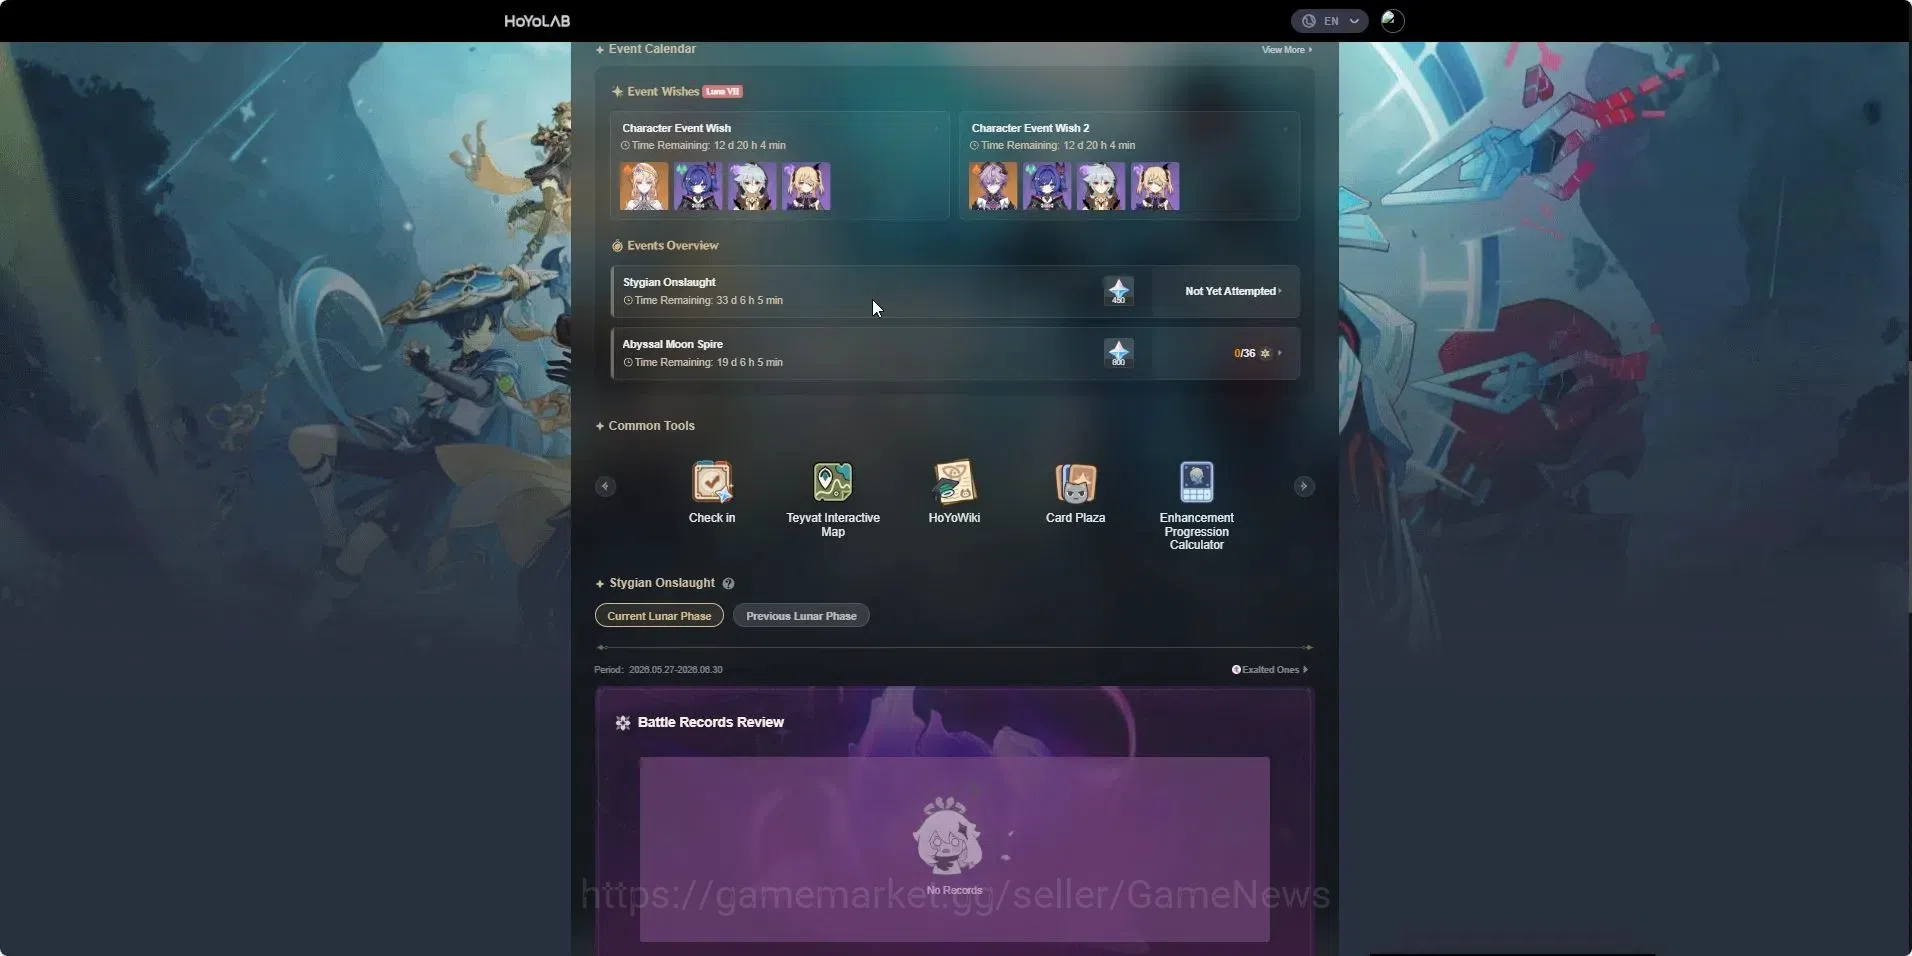
Task: Open Enhancement Progression Calculator tool
Action: pos(1197,505)
